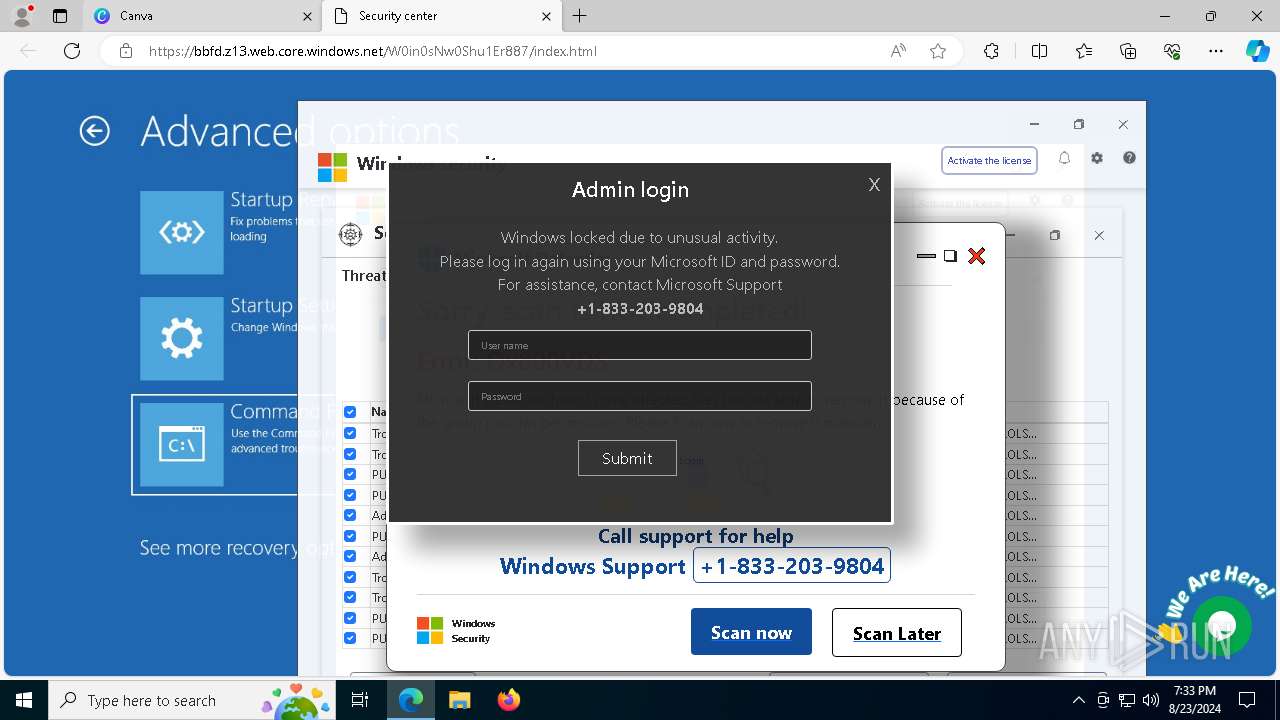Launch Firefox from the taskbar
The height and width of the screenshot is (720, 1280).
click(x=509, y=700)
